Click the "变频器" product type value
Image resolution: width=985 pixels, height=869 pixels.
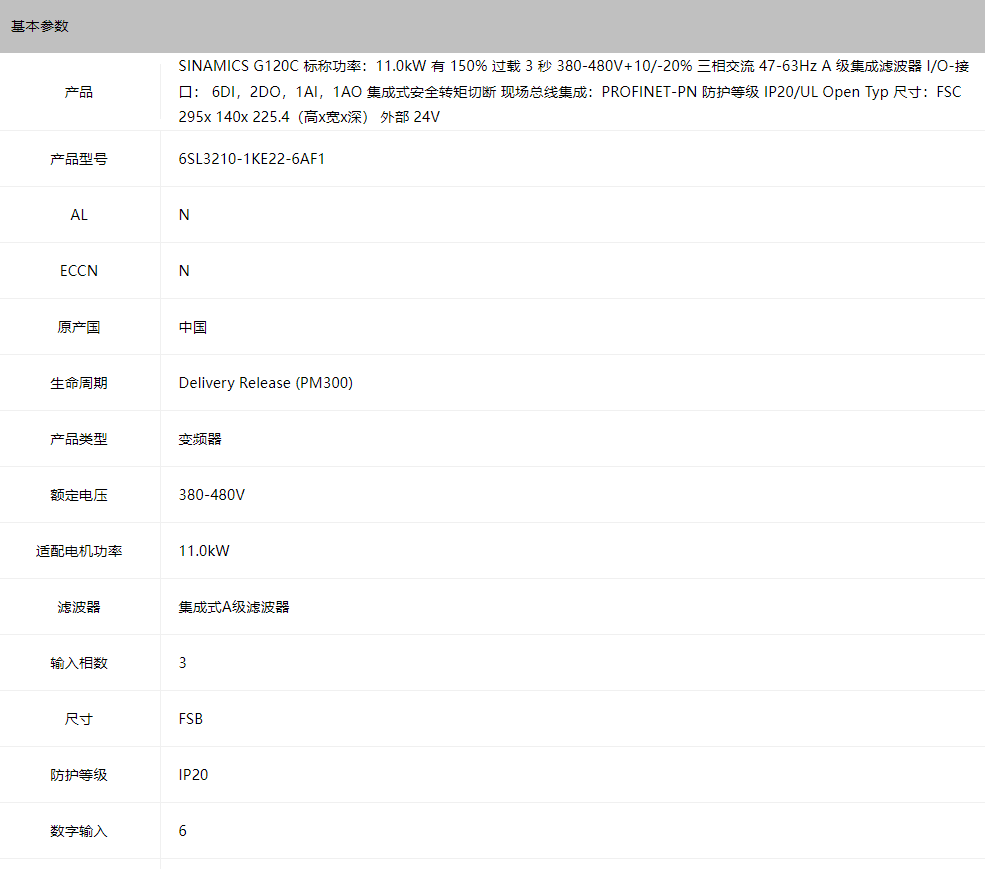[x=200, y=439]
